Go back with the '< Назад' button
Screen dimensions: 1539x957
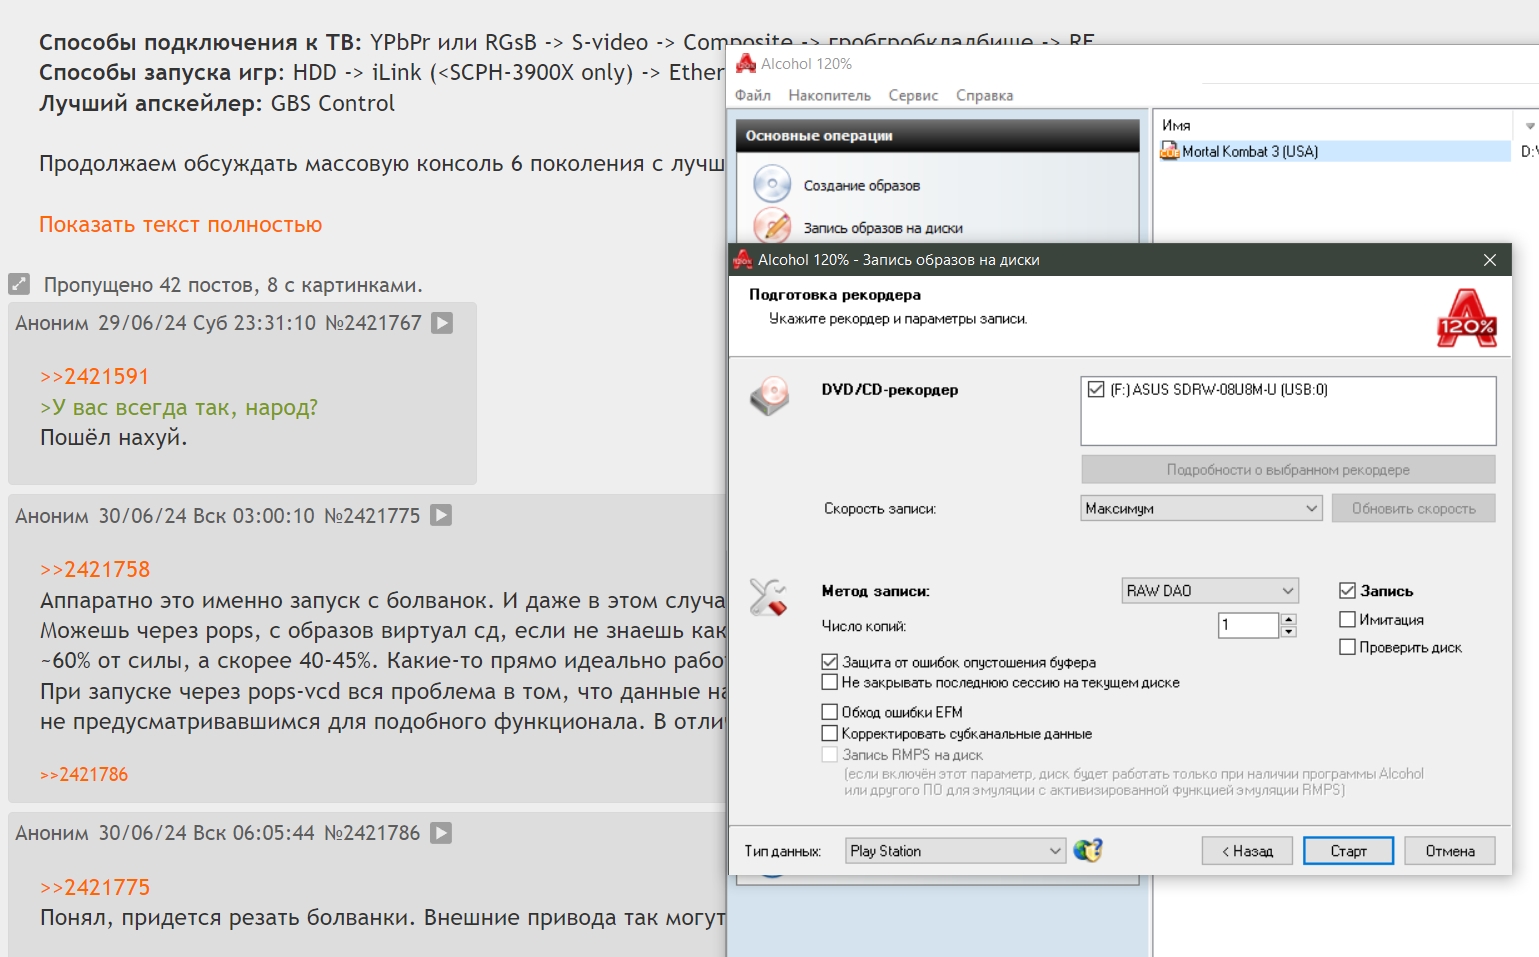point(1247,851)
